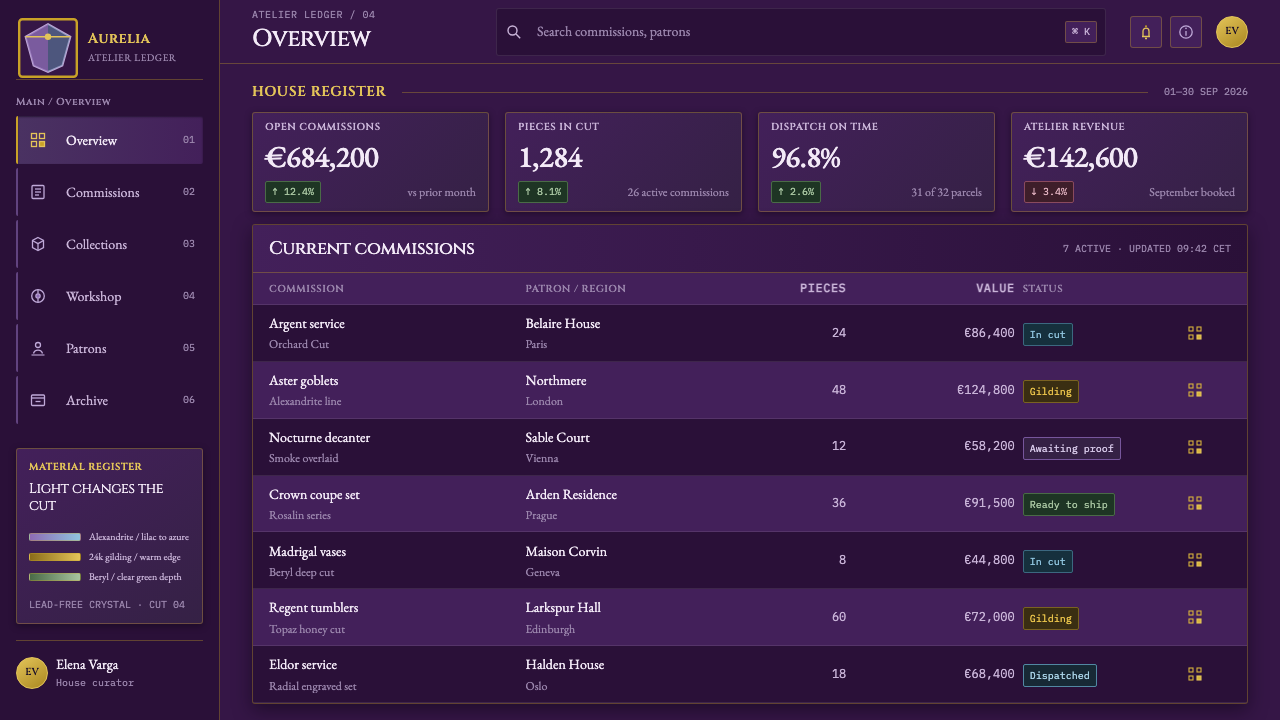Click the Archive box icon in sidebar
Viewport: 1280px width, 720px height.
(38, 400)
